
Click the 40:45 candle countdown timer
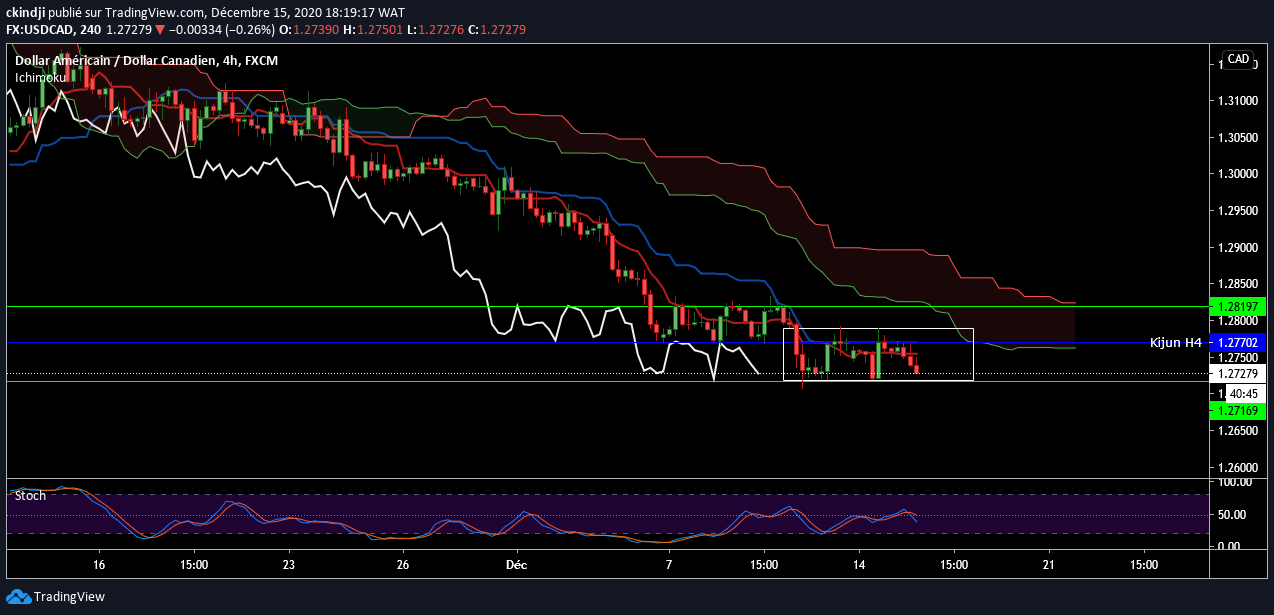[1243, 394]
